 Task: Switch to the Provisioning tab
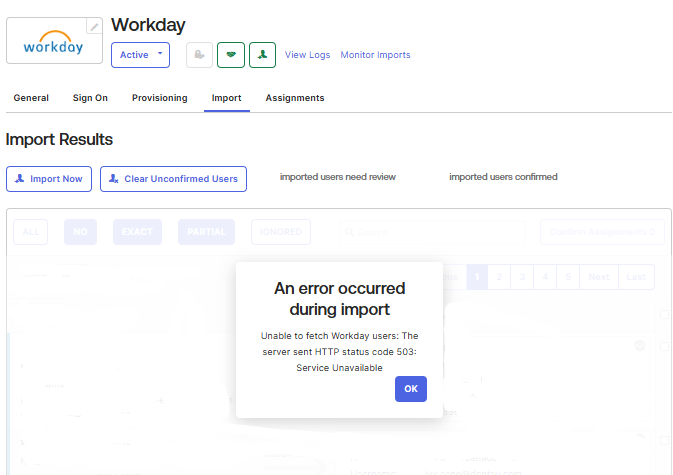[160, 98]
